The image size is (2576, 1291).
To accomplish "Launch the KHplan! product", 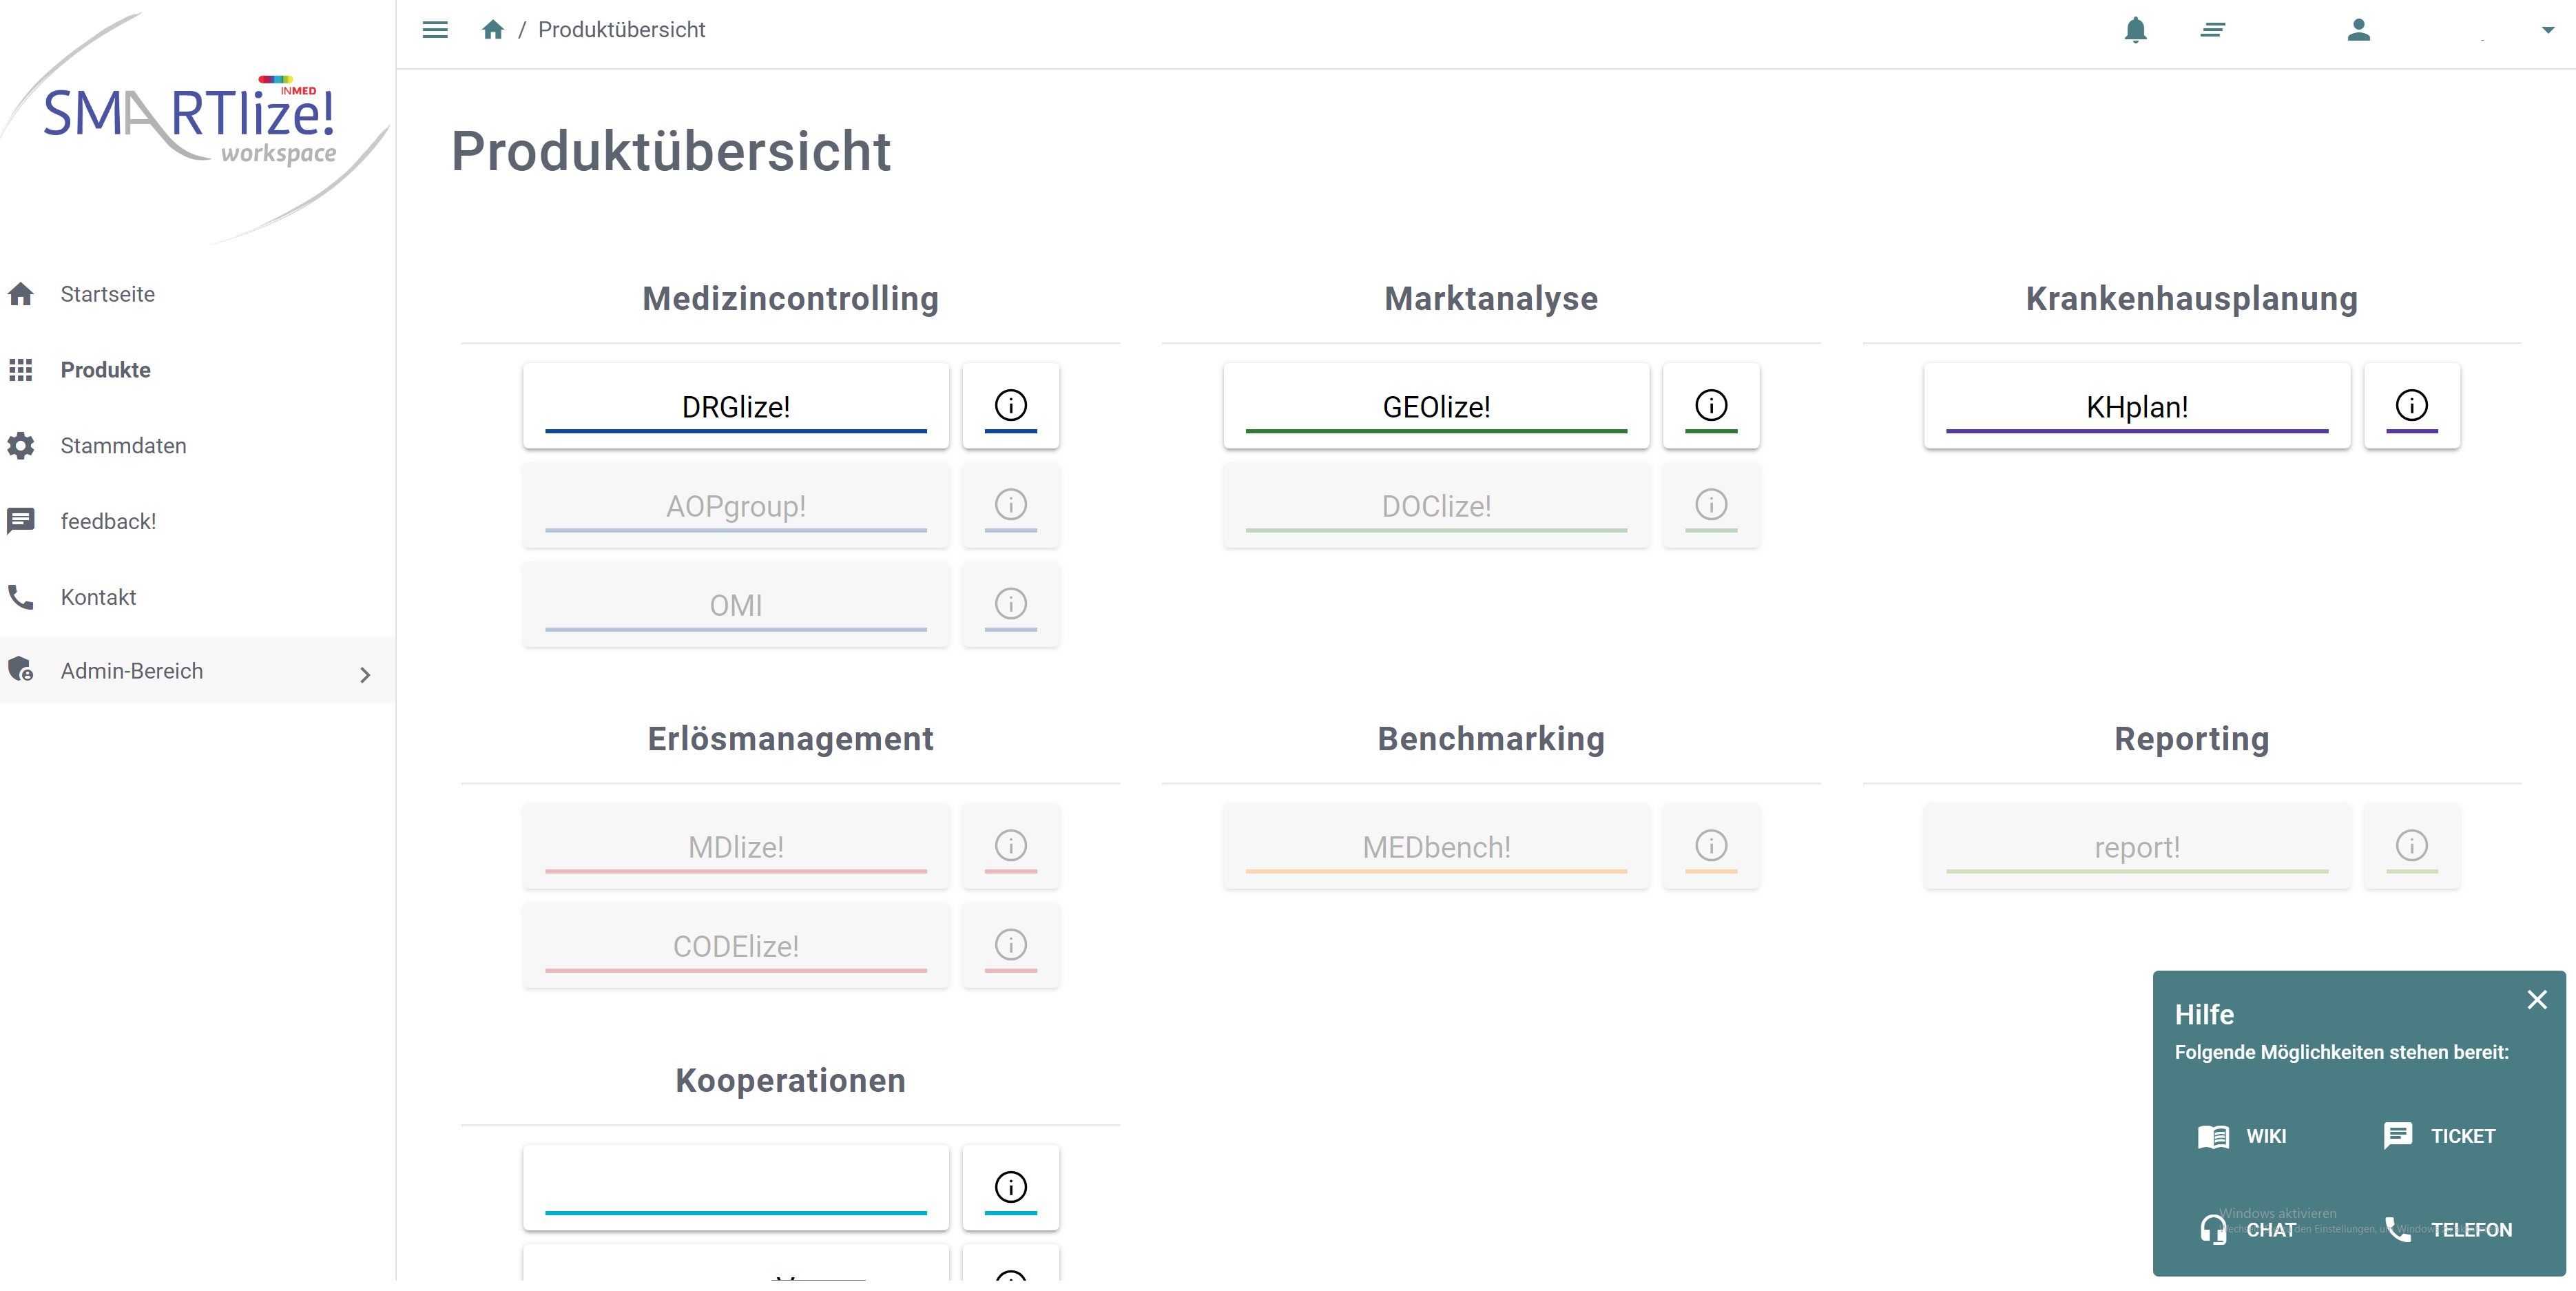I will tap(2136, 406).
